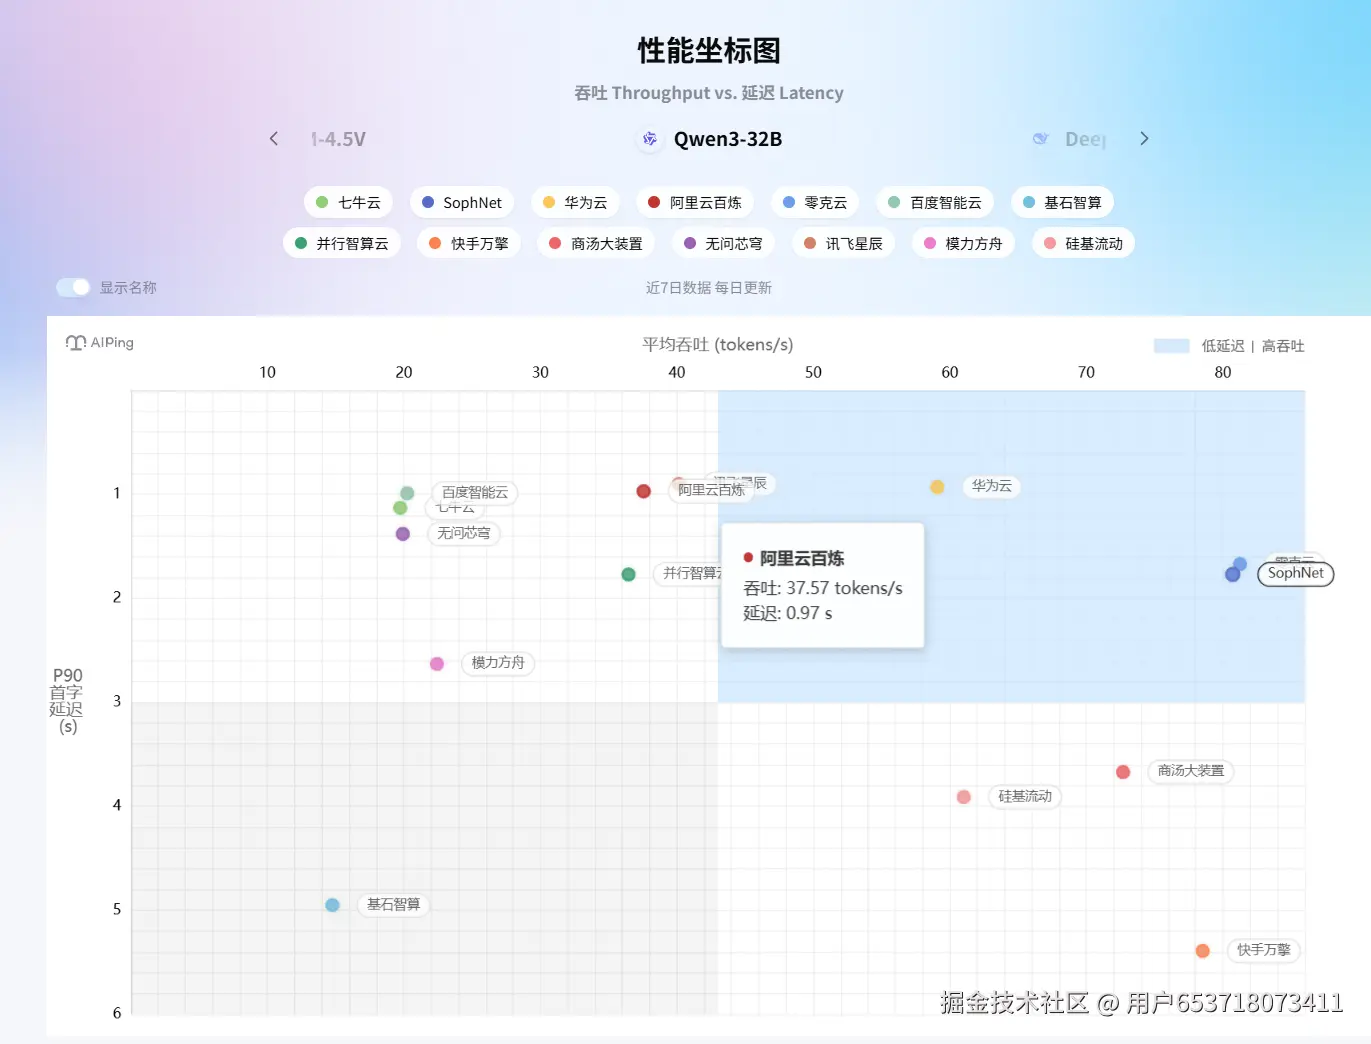Click tooltip text 吞吐: 37.57 tokens/s

click(x=823, y=588)
